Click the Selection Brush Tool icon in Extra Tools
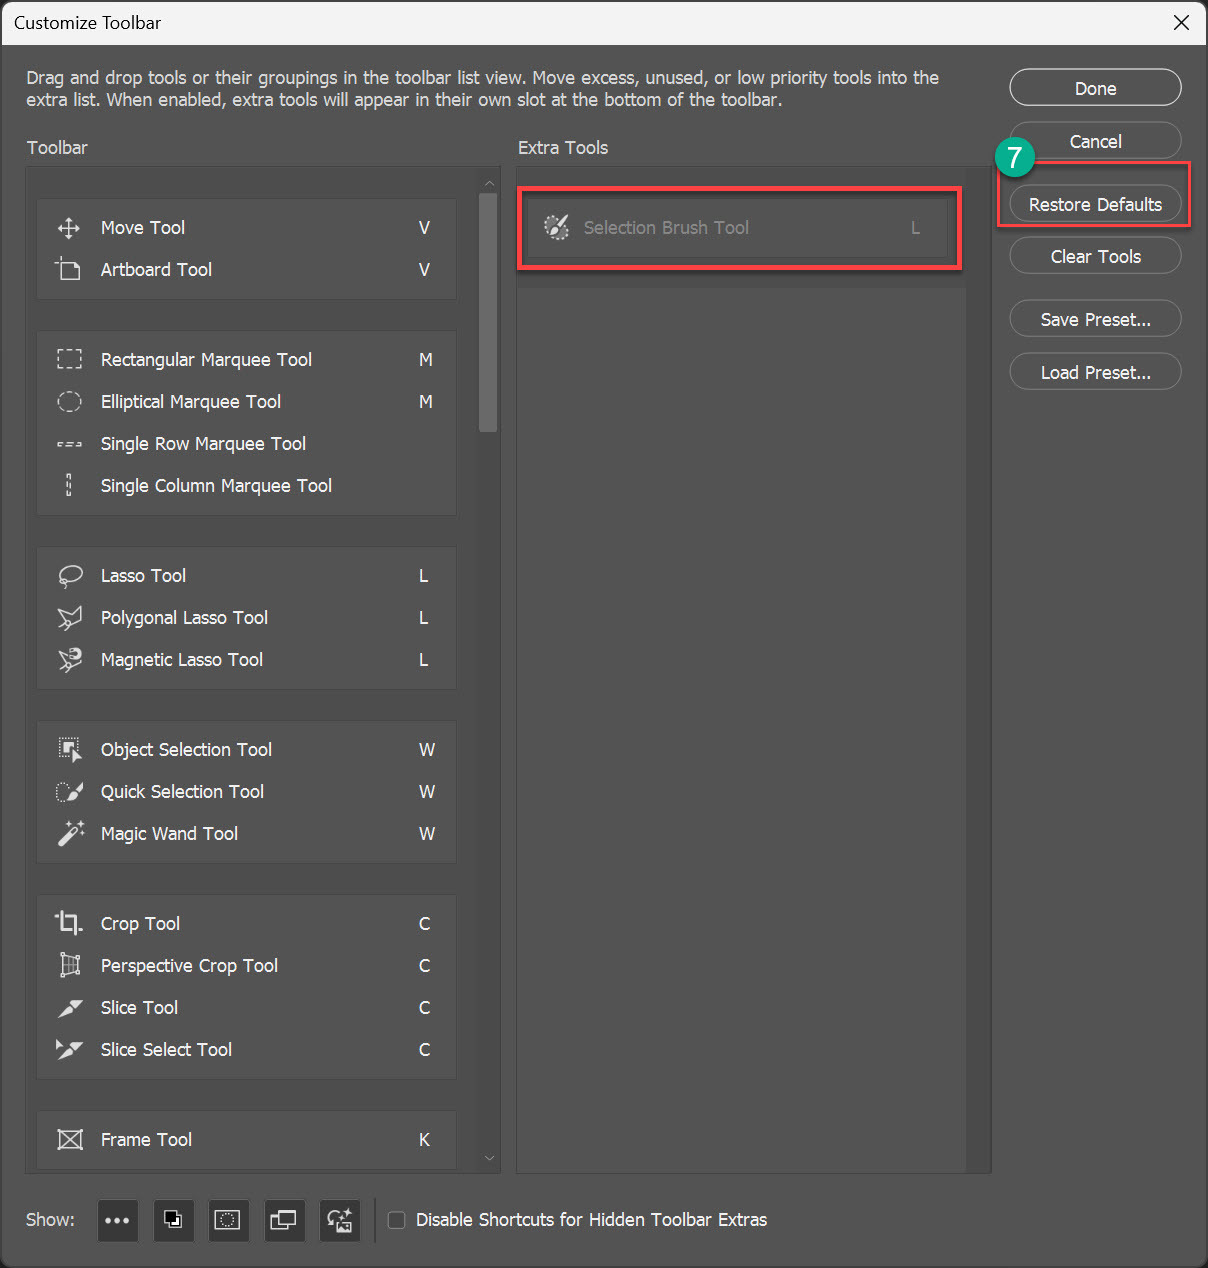The height and width of the screenshot is (1268, 1208). [x=556, y=228]
